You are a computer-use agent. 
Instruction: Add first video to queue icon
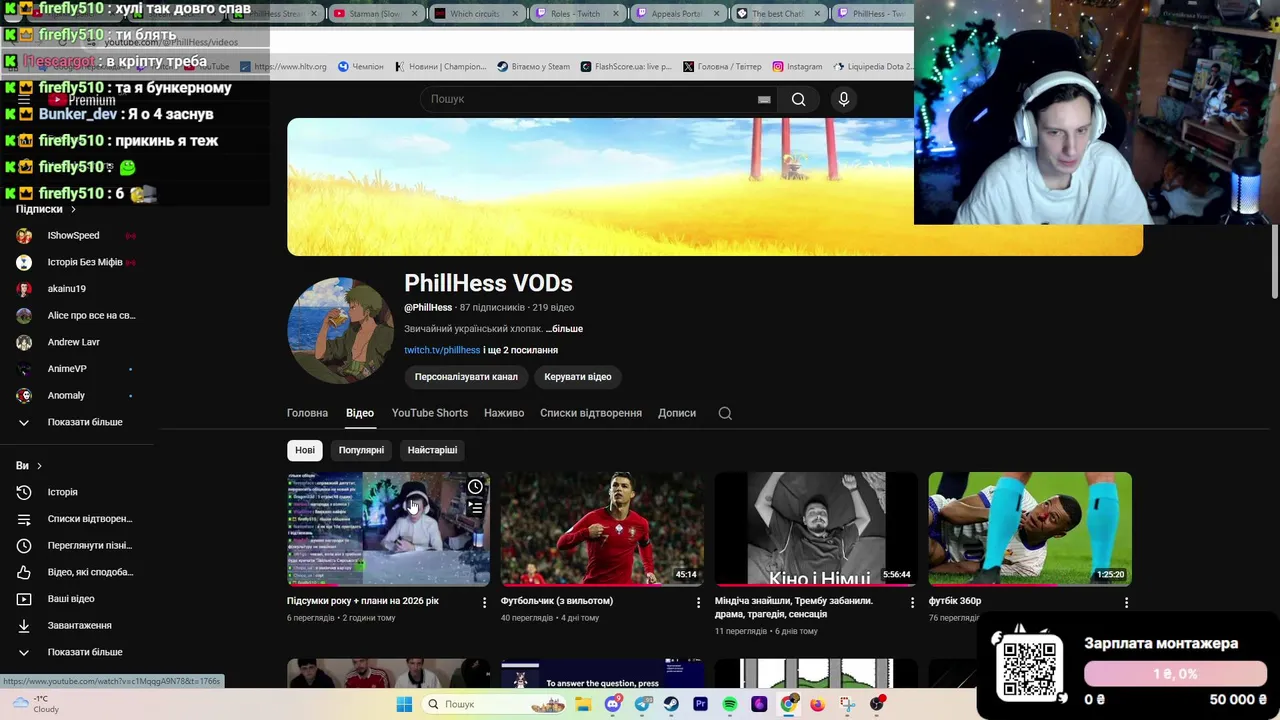tap(475, 508)
